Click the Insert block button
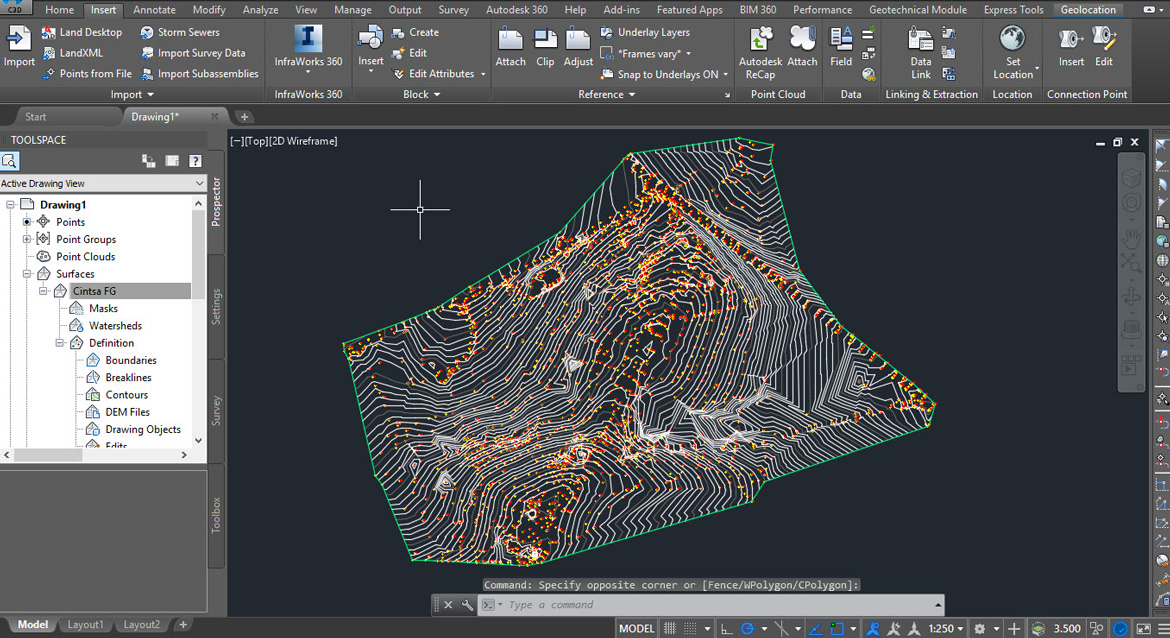 [370, 47]
